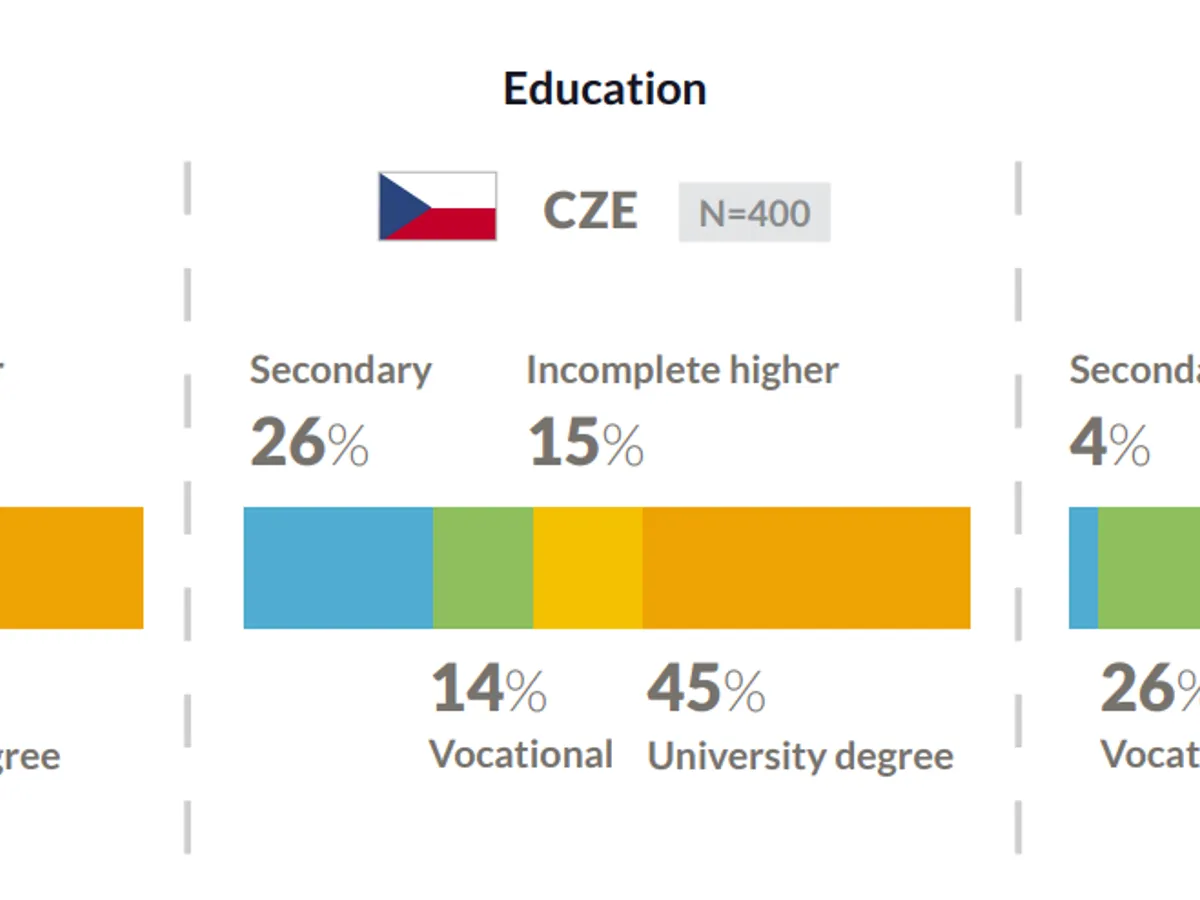Click the 15% Incomplete higher value

586,443
